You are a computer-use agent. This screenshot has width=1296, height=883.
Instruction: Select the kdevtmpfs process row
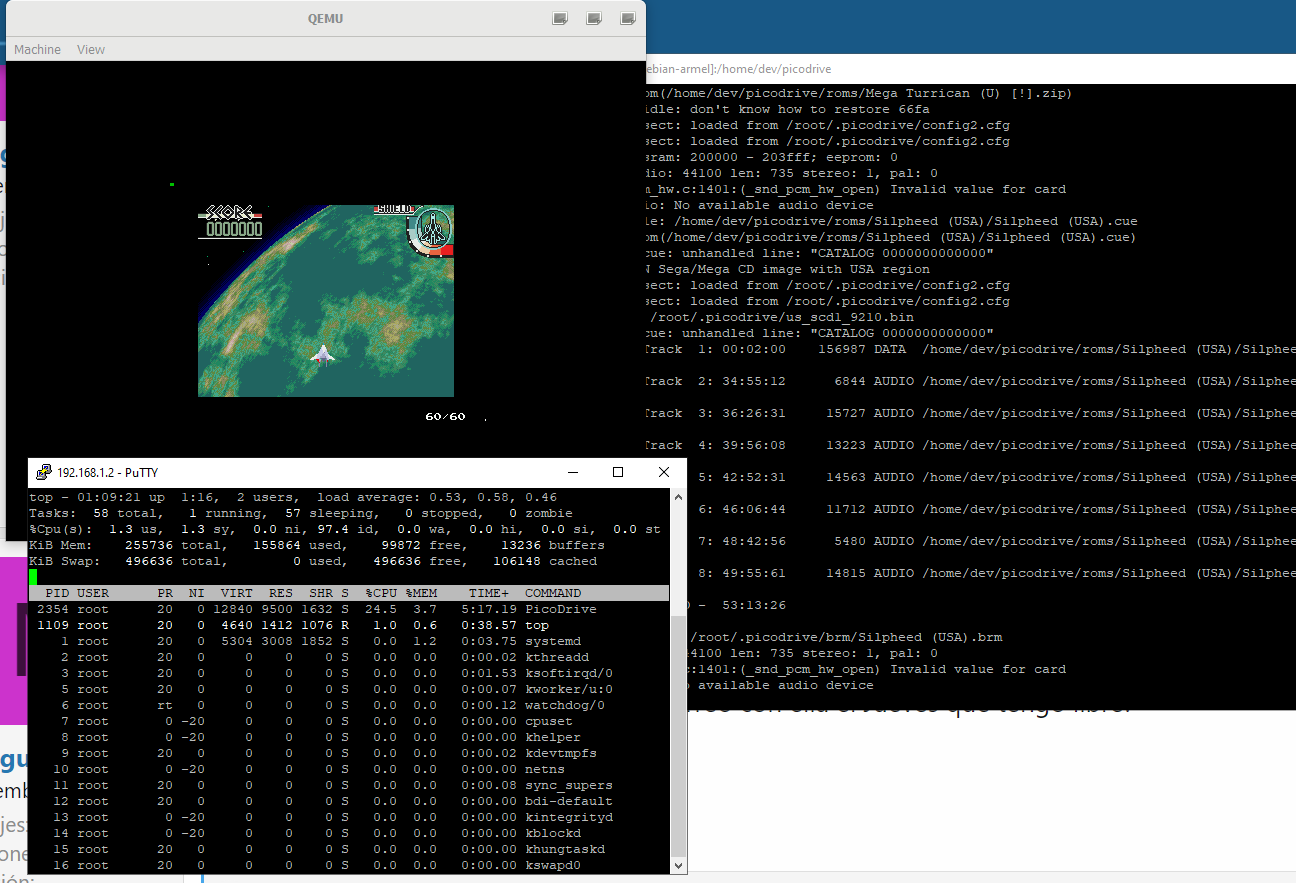pos(348,753)
